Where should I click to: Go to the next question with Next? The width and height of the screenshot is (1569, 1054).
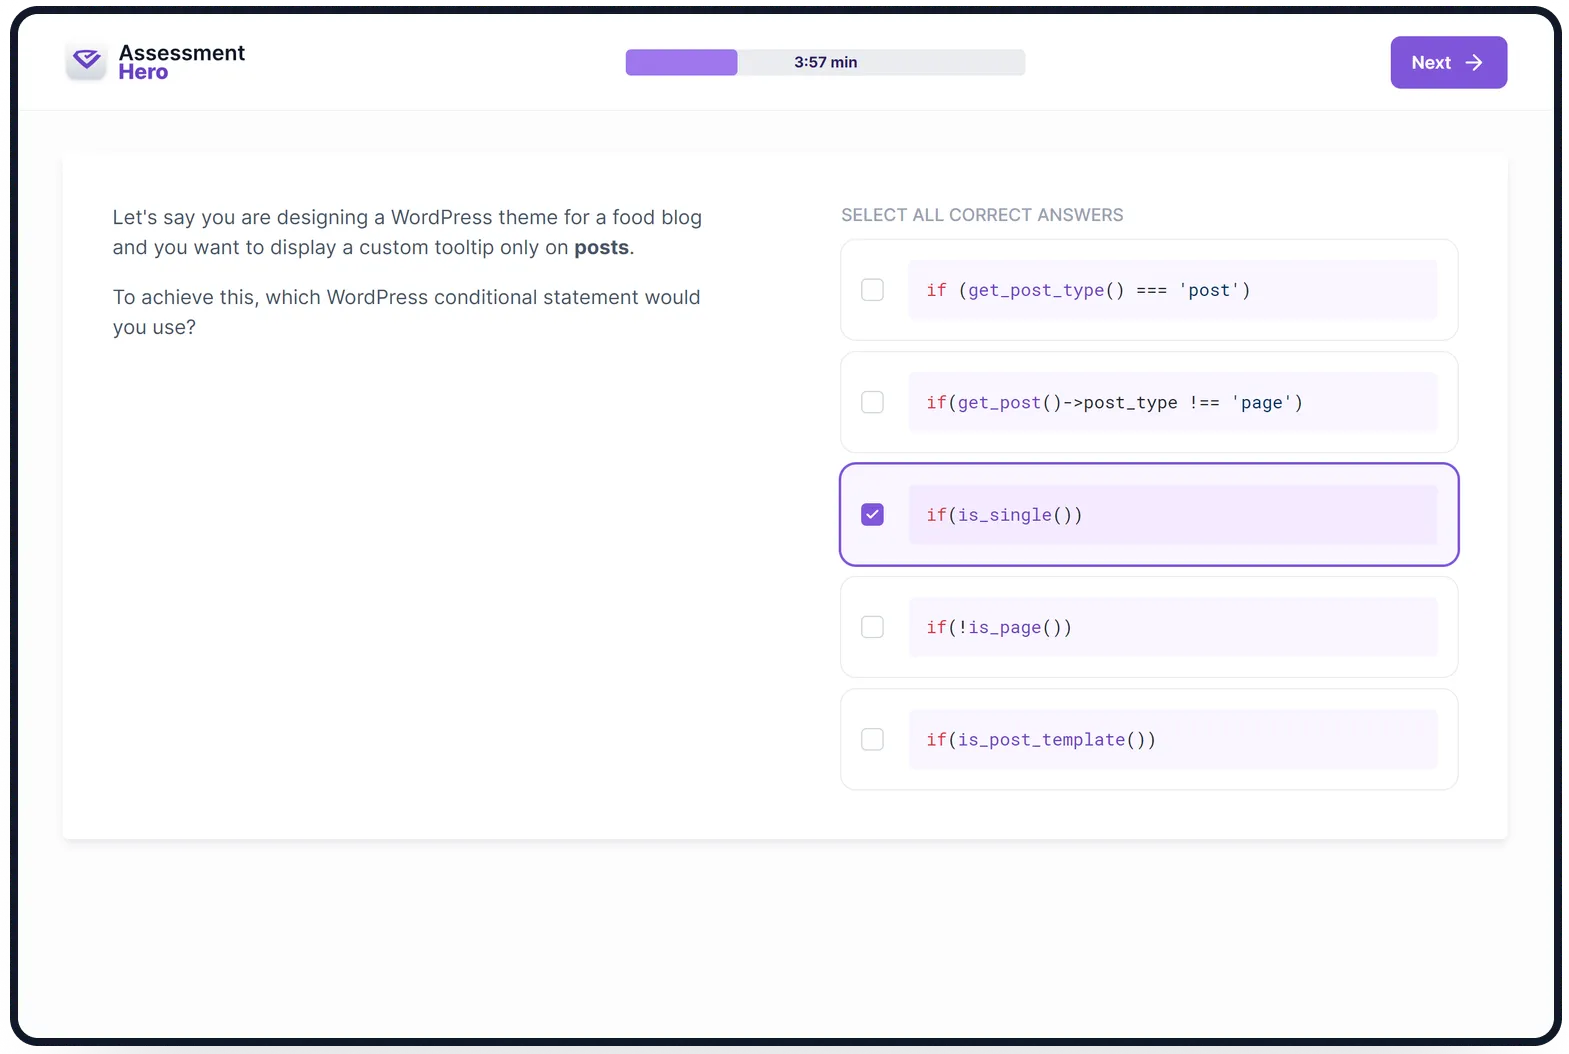[x=1448, y=63]
